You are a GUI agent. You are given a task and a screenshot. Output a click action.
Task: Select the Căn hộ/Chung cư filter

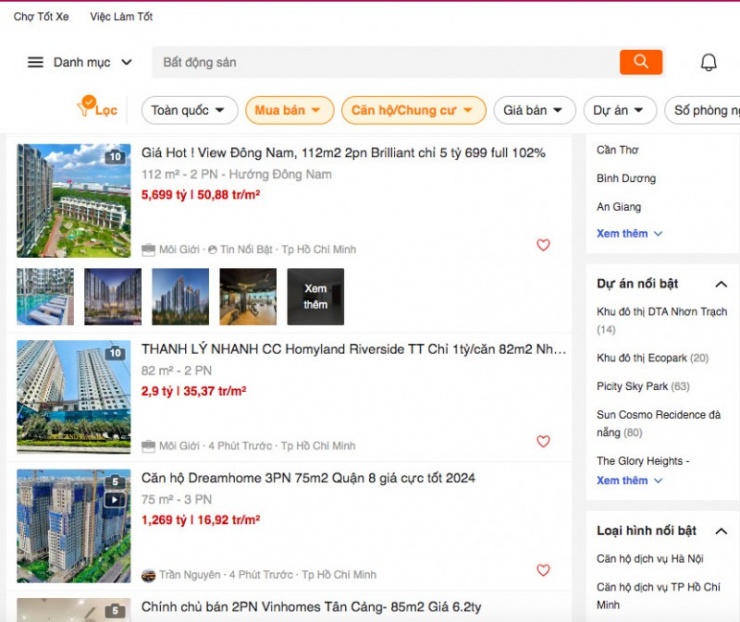(x=413, y=110)
